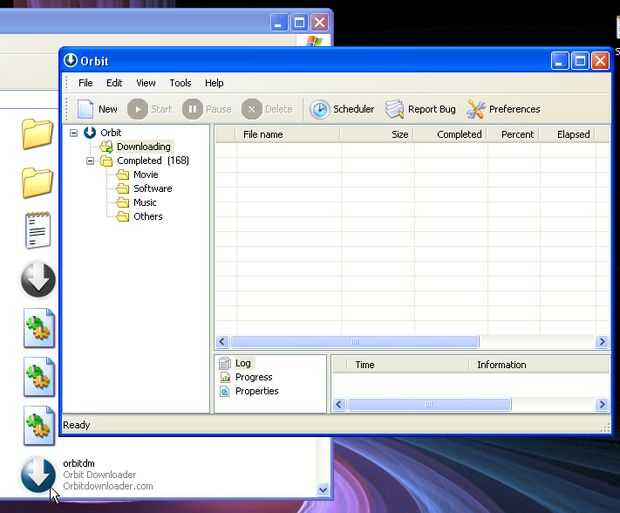
Task: Click the left arrow of download list scrollbar
Action: [222, 341]
